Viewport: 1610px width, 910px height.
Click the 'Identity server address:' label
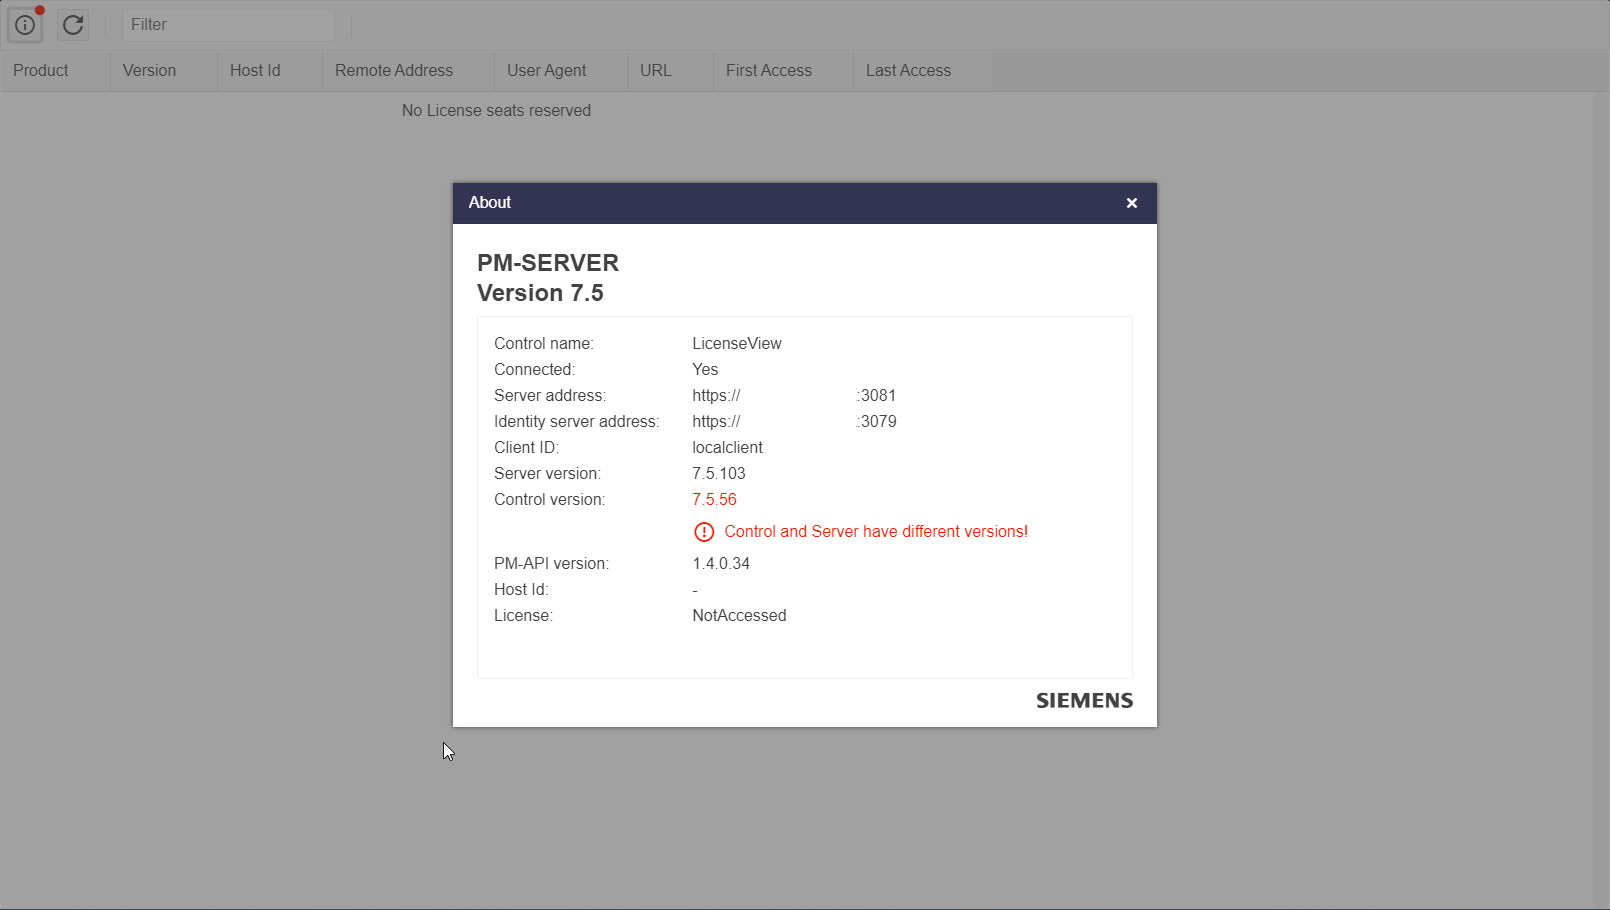point(577,422)
